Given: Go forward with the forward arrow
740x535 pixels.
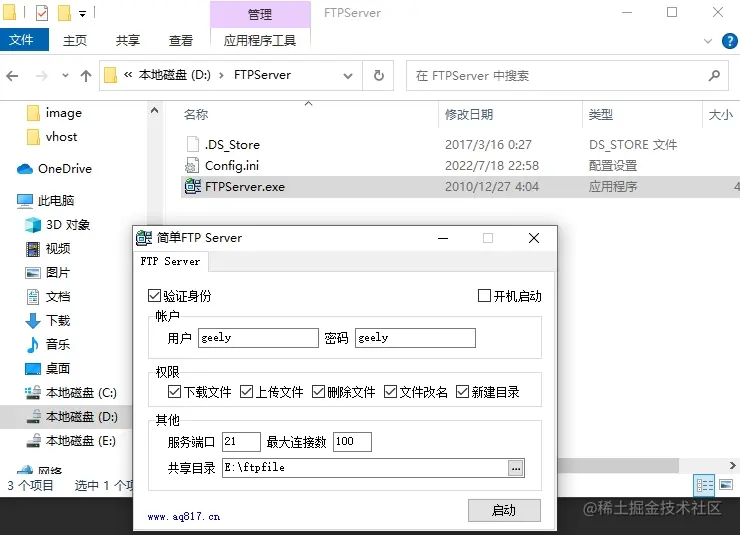Looking at the screenshot, I should [x=42, y=75].
